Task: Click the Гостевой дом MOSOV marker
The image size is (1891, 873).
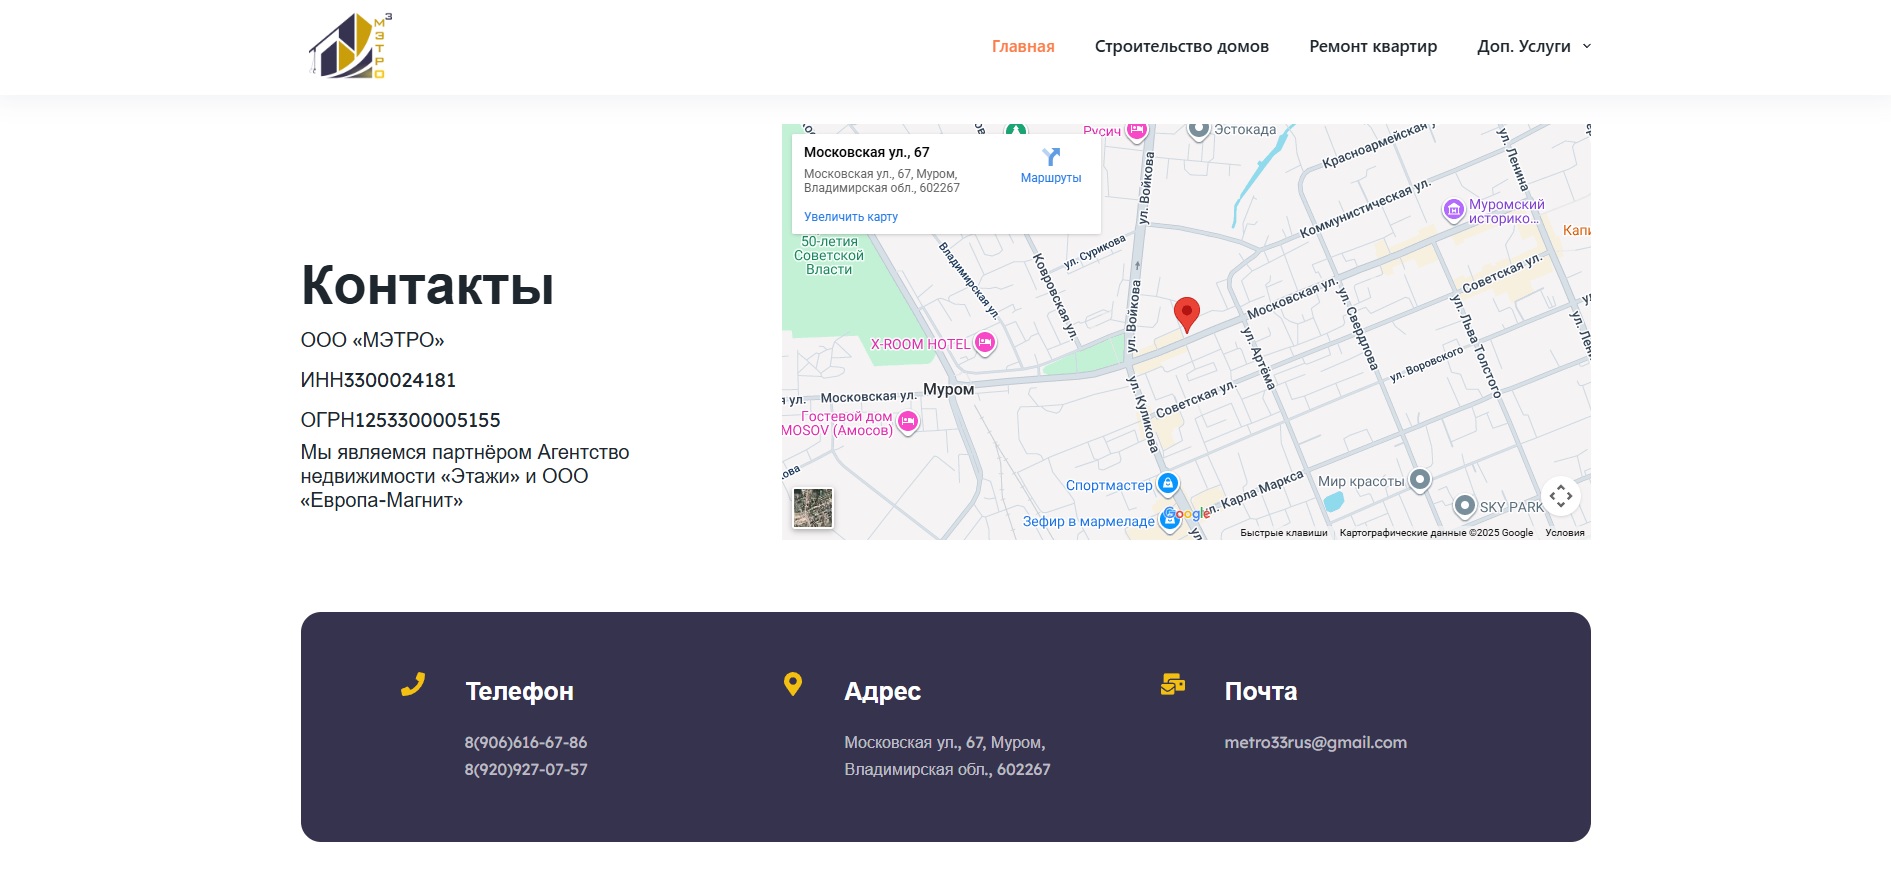Action: point(908,422)
